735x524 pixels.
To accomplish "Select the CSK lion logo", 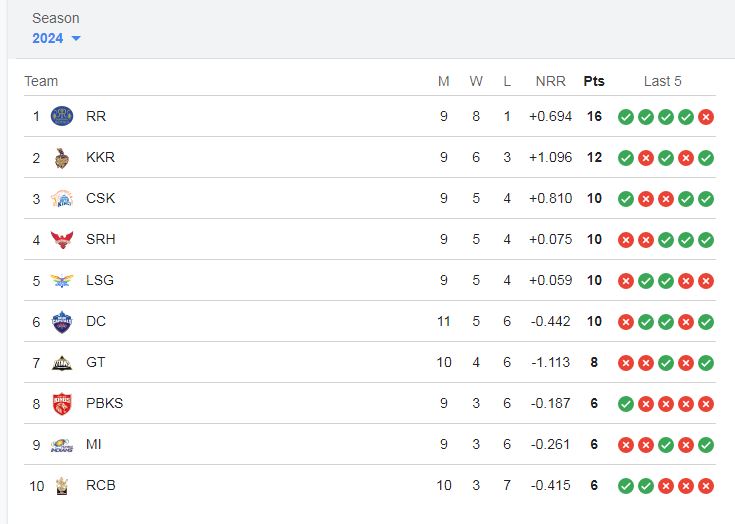I will [x=62, y=198].
